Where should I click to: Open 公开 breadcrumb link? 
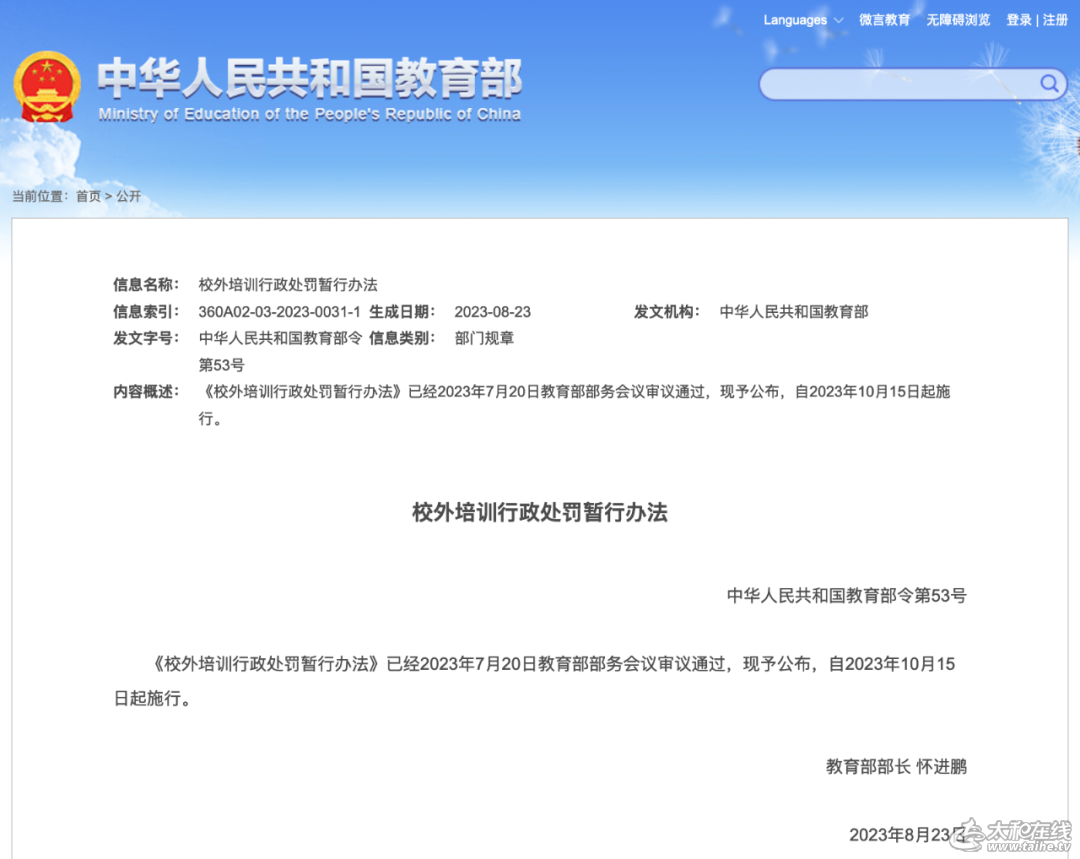129,196
